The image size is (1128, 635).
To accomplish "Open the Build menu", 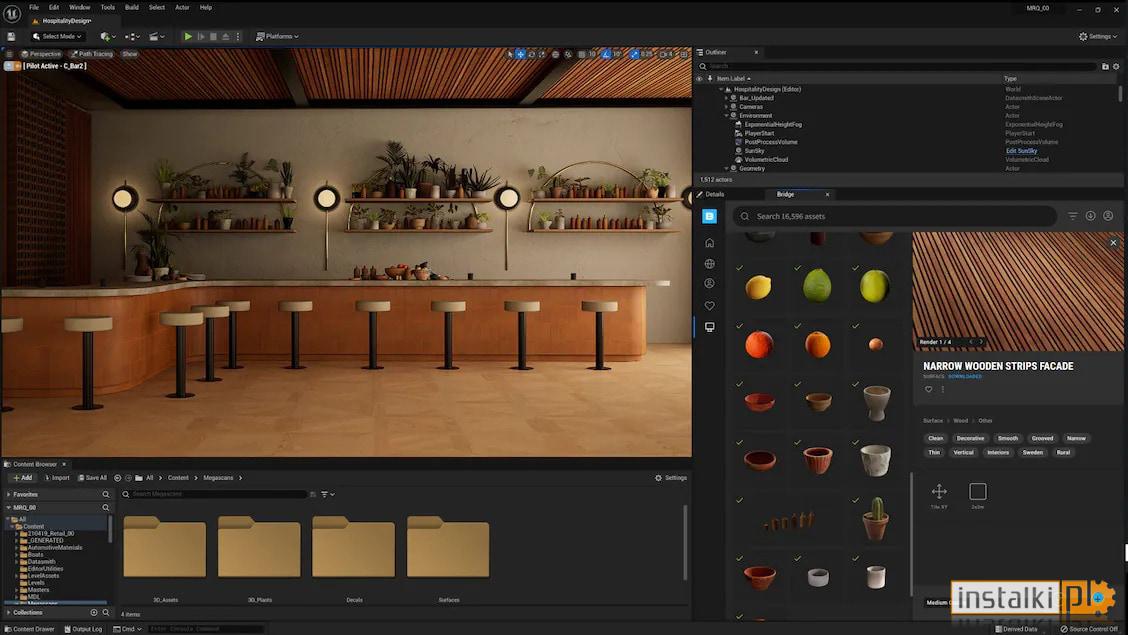I will point(132,7).
